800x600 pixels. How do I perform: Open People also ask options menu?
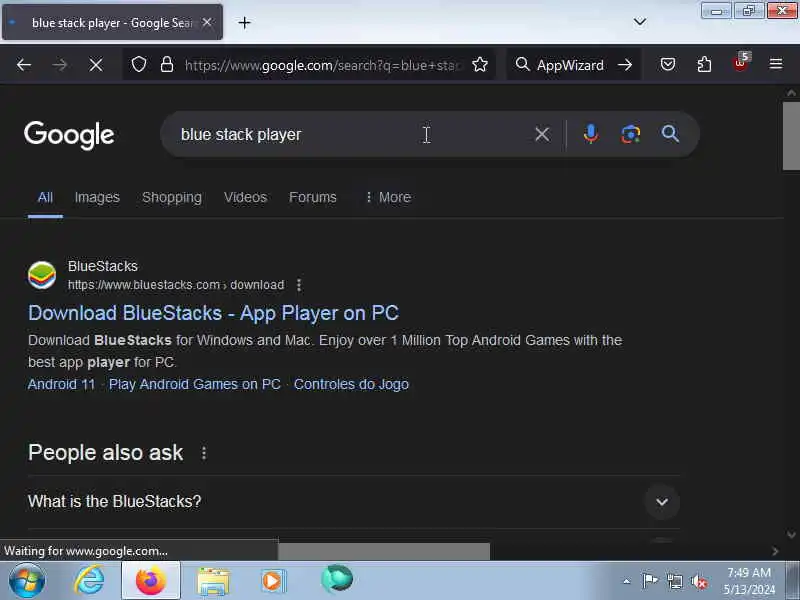tap(204, 453)
